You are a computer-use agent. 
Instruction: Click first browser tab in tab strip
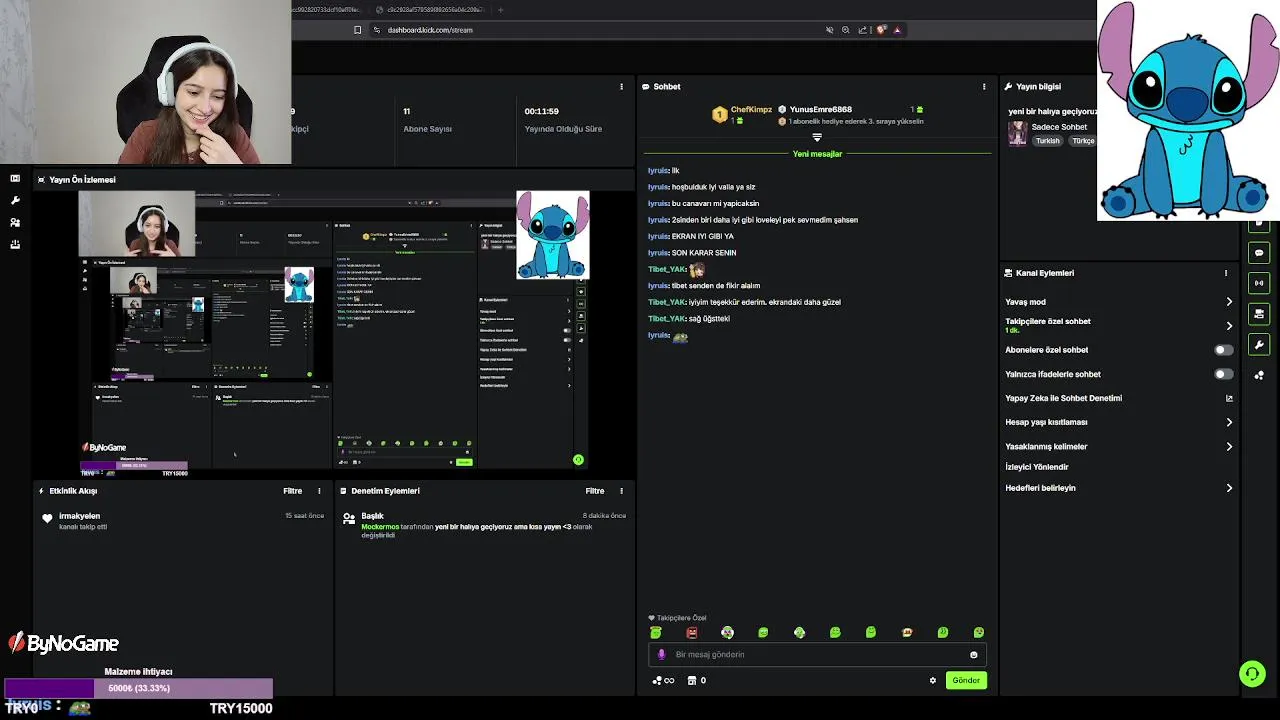pyautogui.click(x=328, y=10)
